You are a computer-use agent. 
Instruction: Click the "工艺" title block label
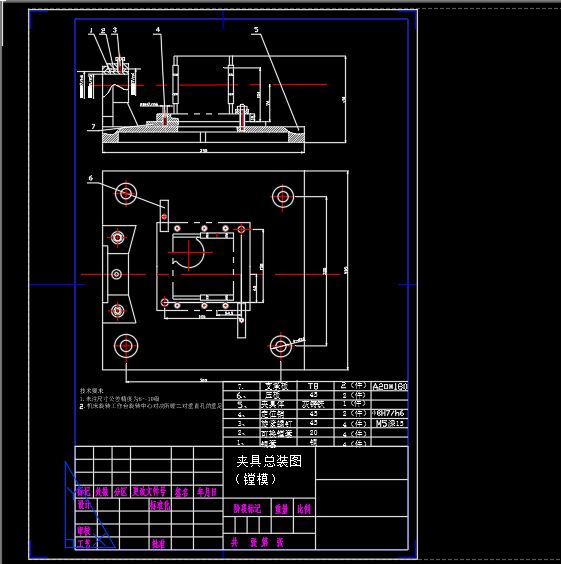(84, 543)
